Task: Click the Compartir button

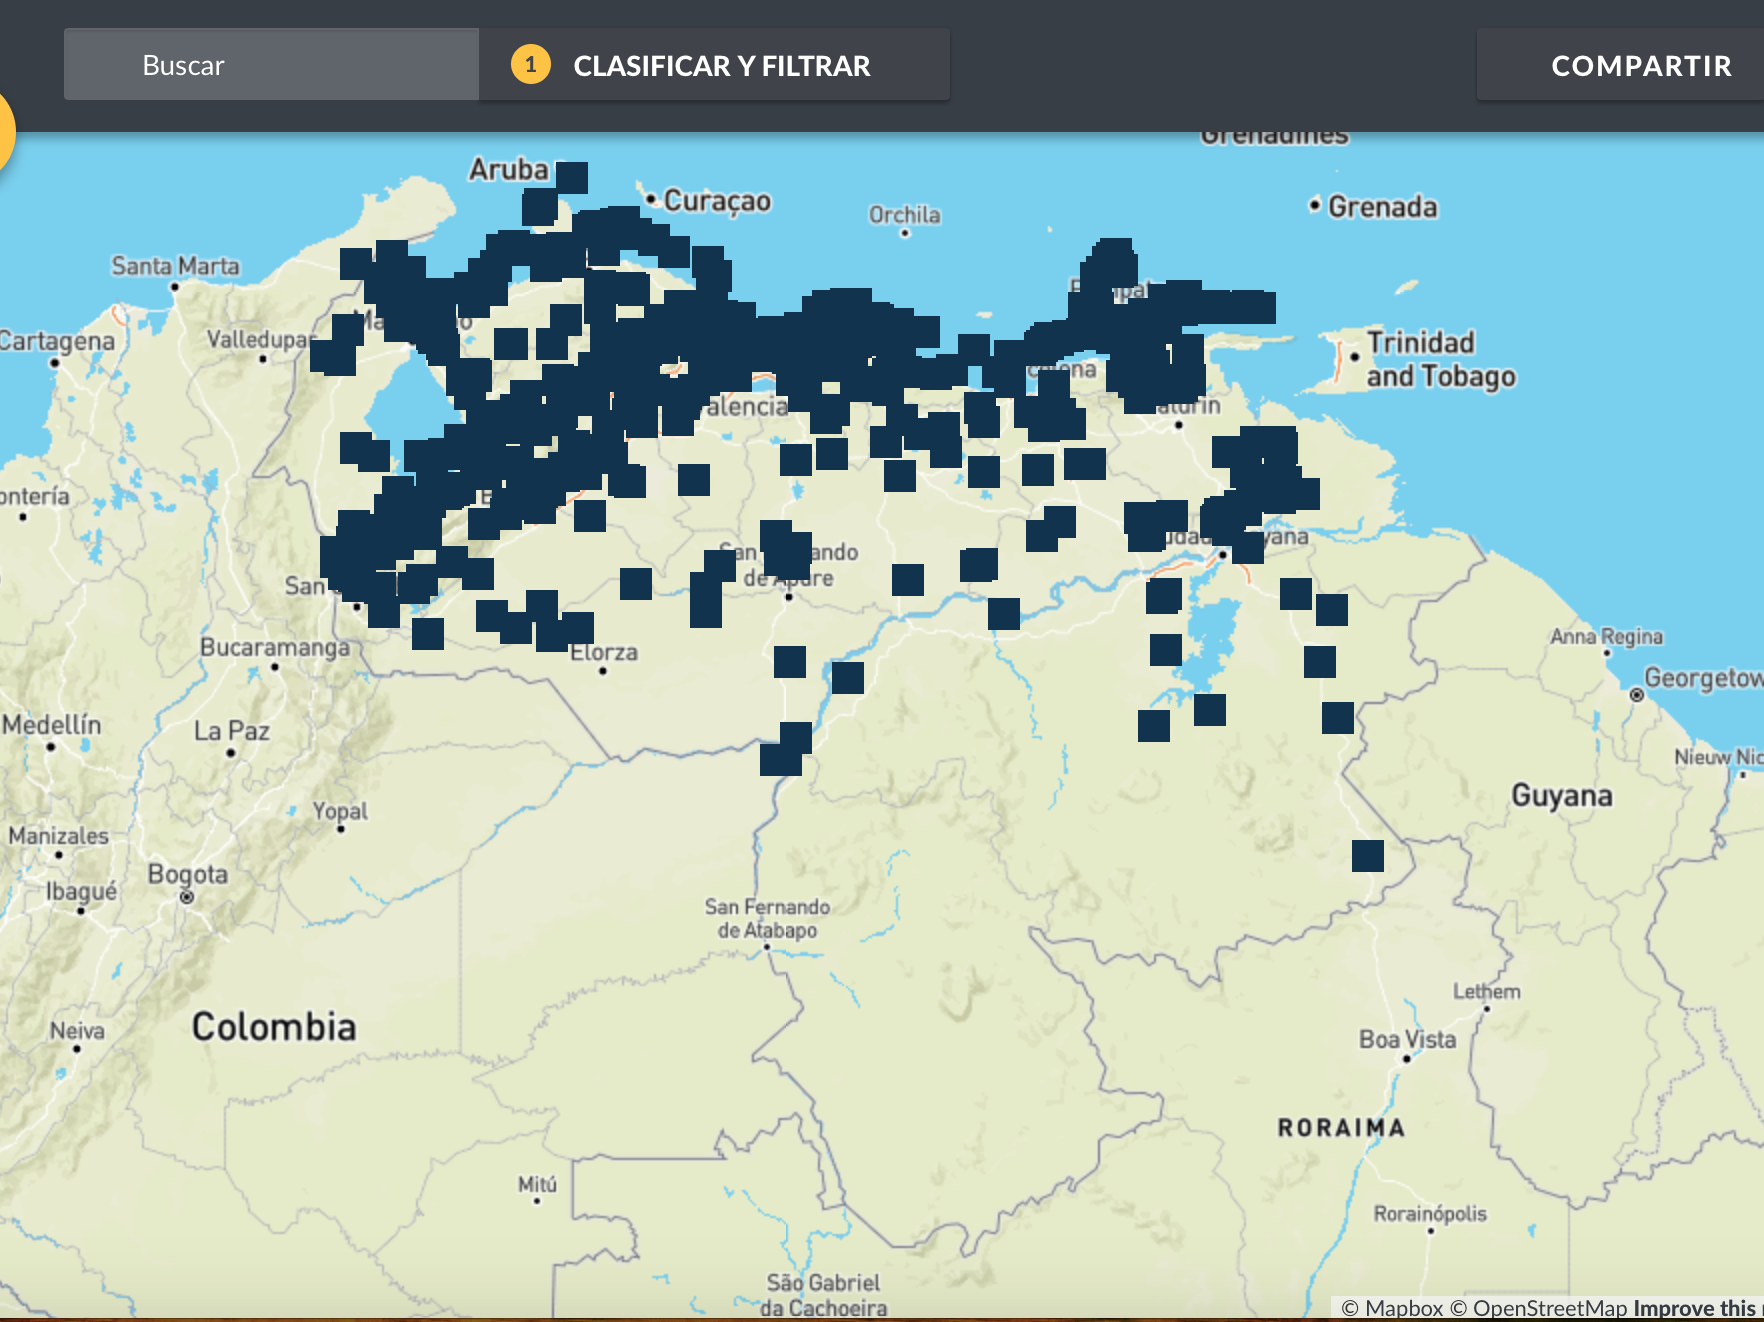Action: coord(1640,65)
